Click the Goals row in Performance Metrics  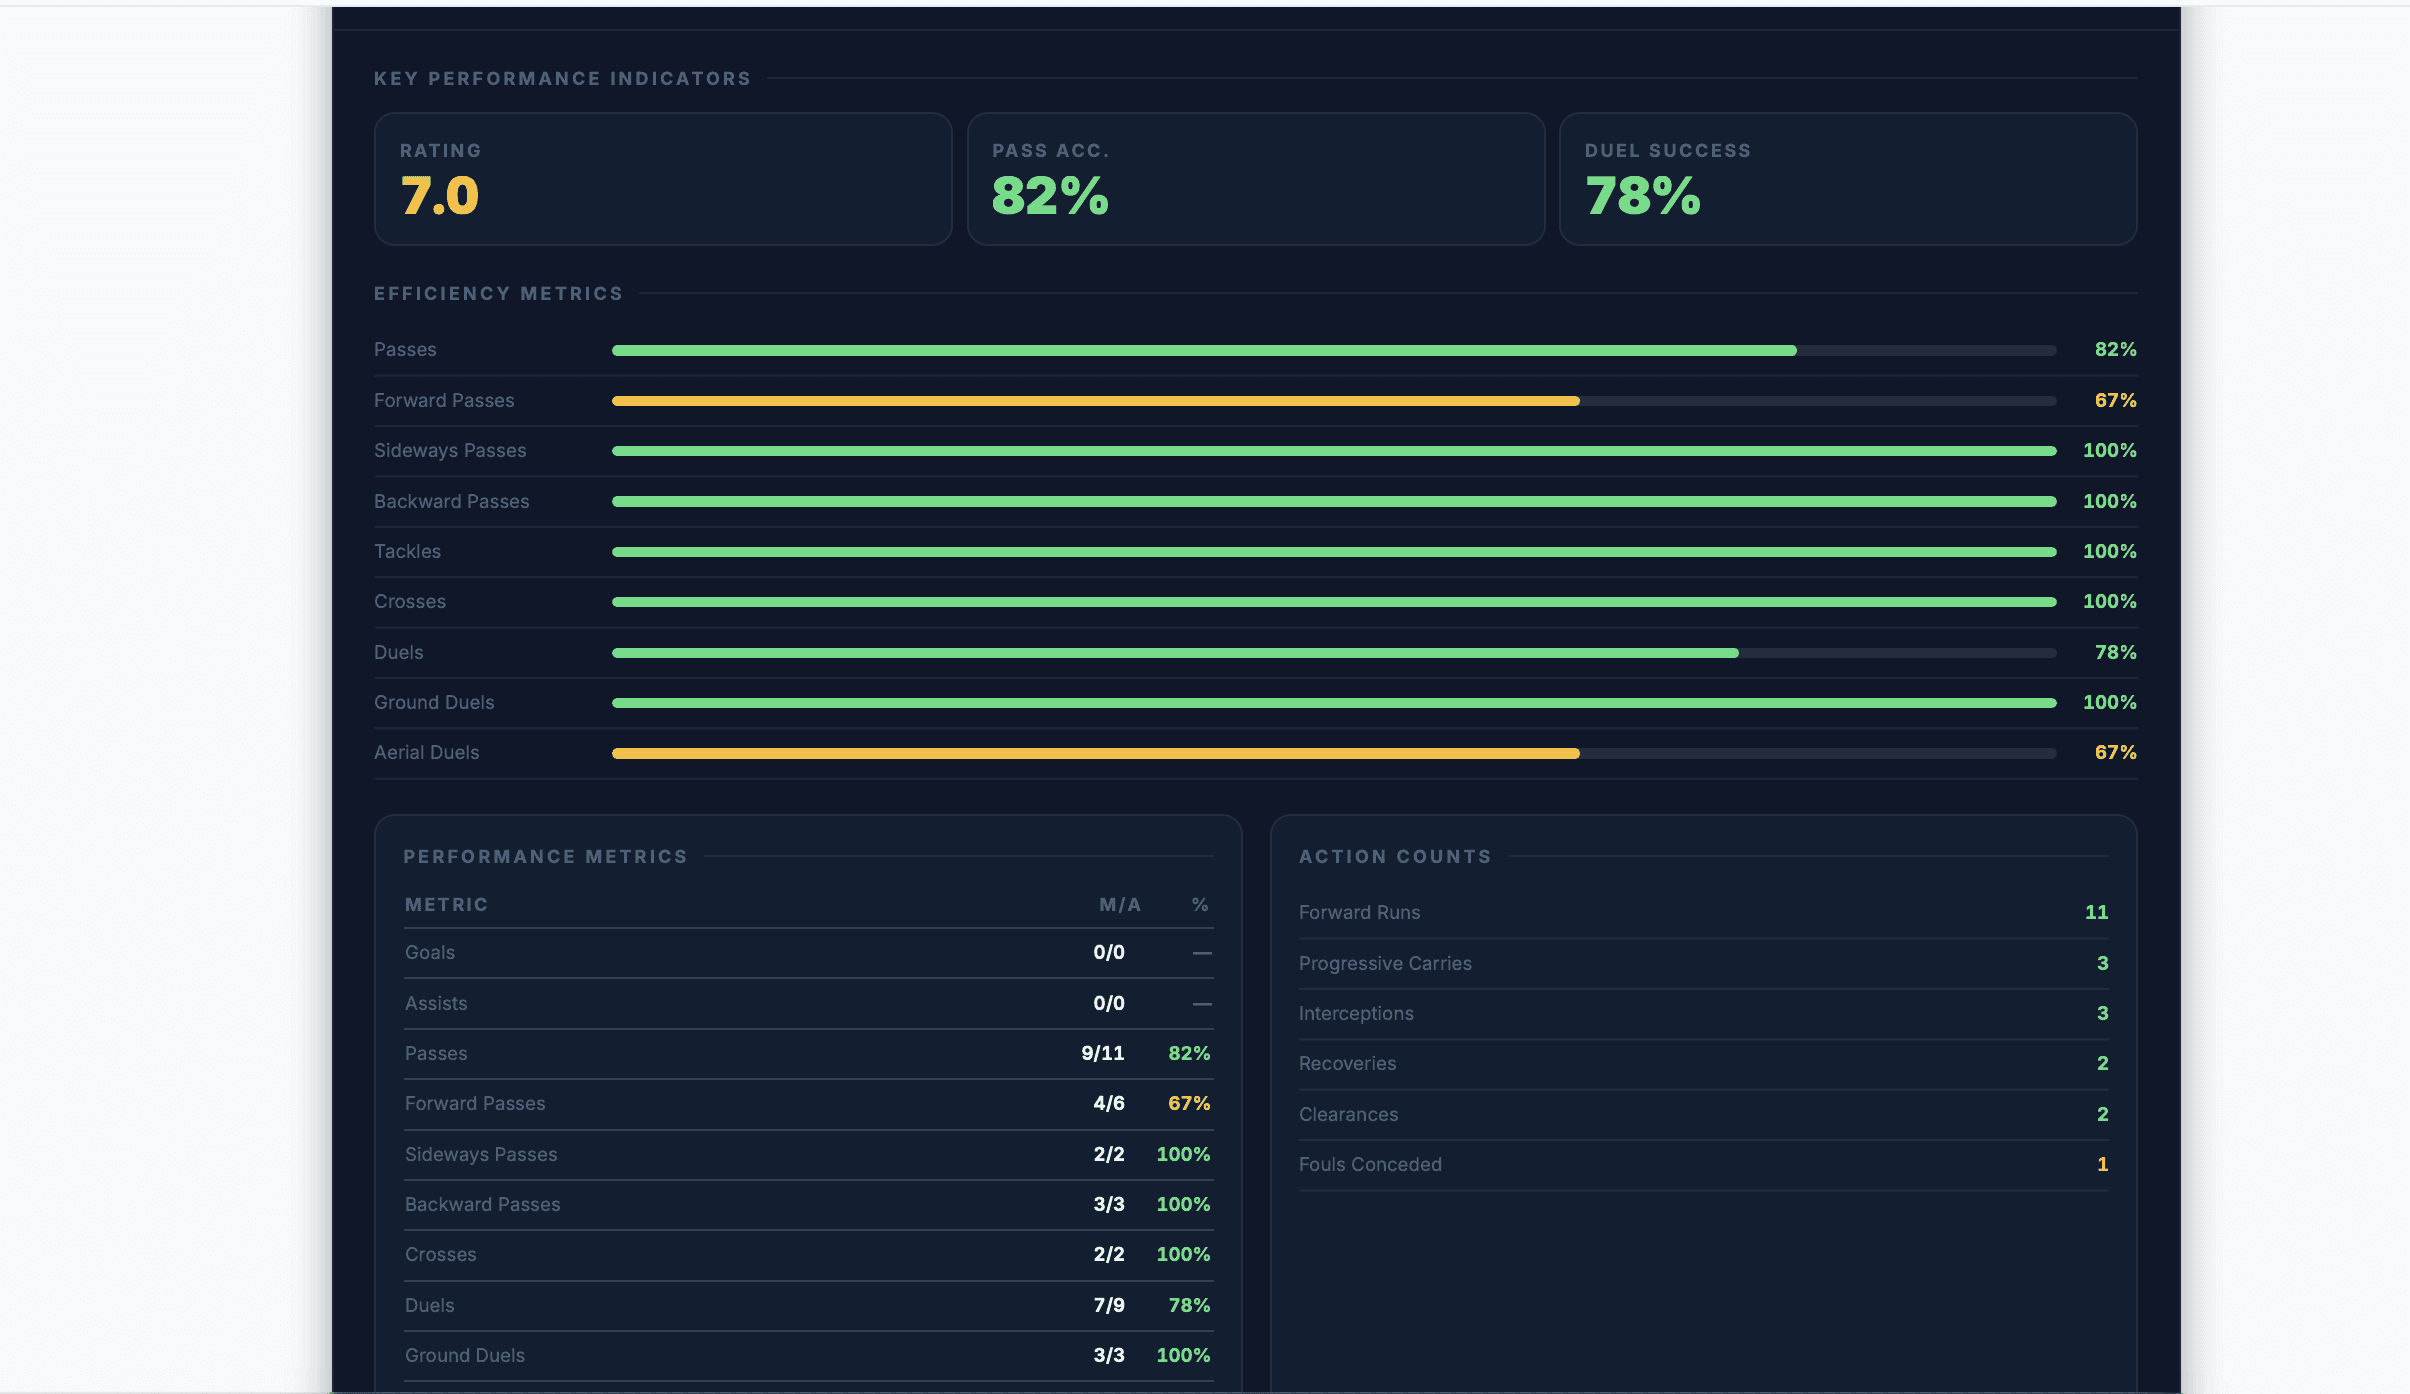pos(808,953)
